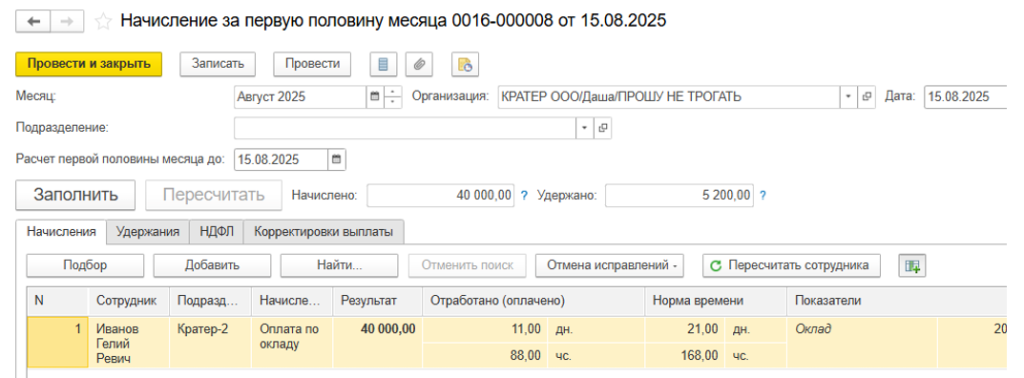This screenshot has height=378, width=1024.
Task: Open calendar for Расчет первой половины date
Action: 337,159
